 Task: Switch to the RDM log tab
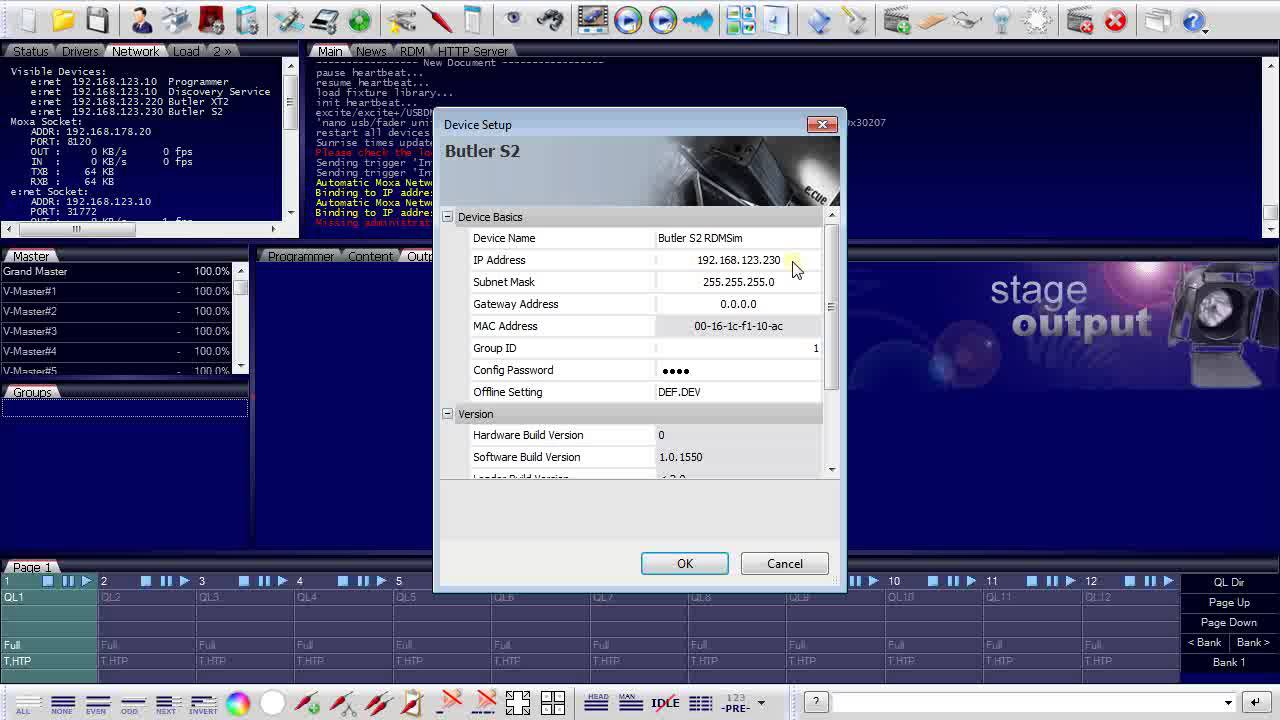(412, 51)
